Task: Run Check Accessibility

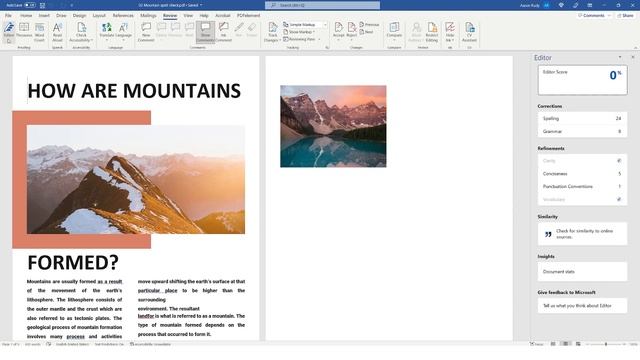Action: point(81,32)
